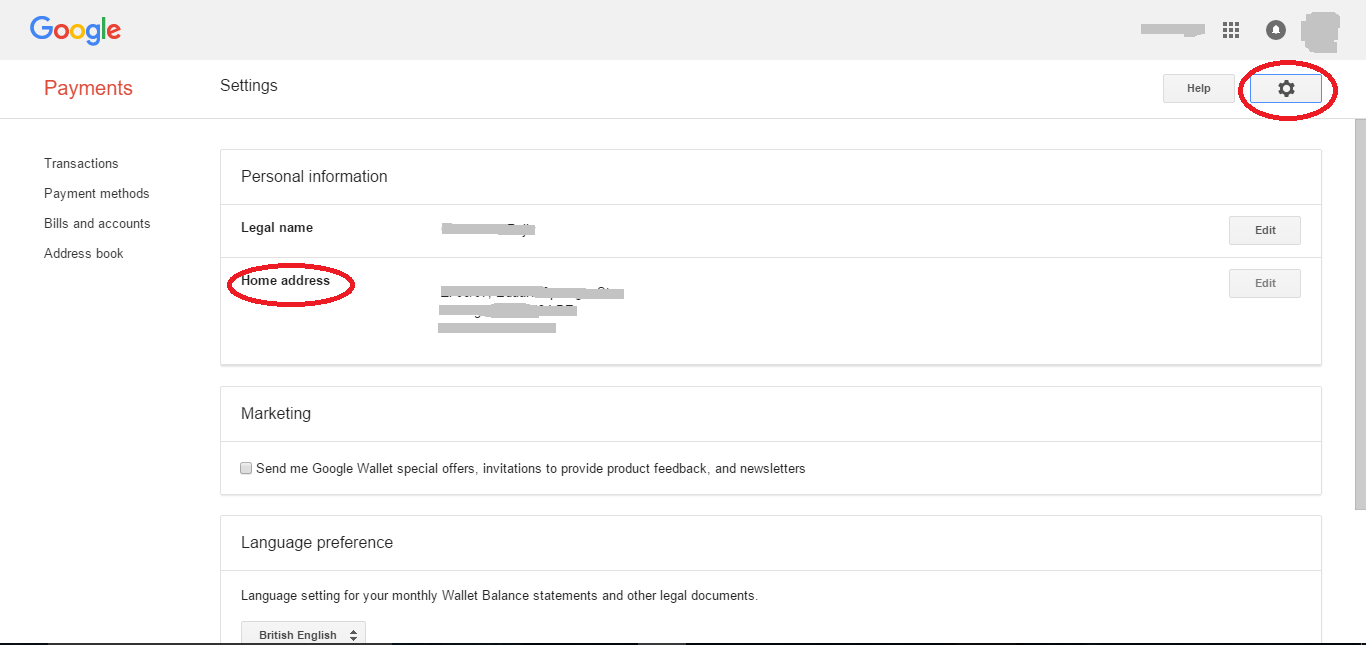Go to Transactions in sidebar
Viewport: 1366px width, 645px height.
pyautogui.click(x=81, y=163)
